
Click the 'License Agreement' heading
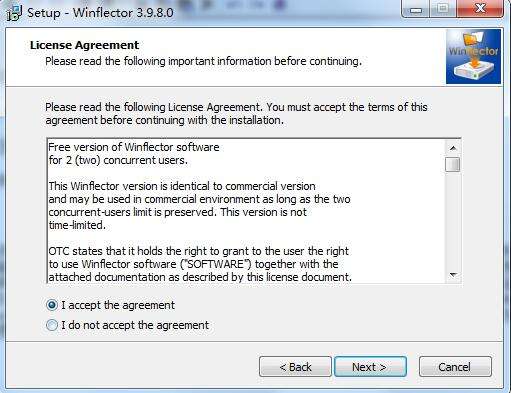[x=84, y=45]
